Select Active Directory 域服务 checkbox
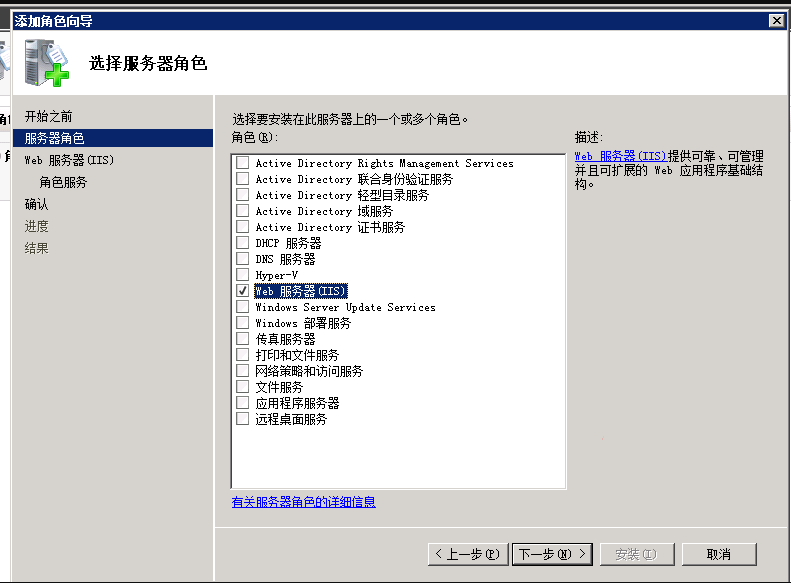791x583 pixels. coord(242,211)
